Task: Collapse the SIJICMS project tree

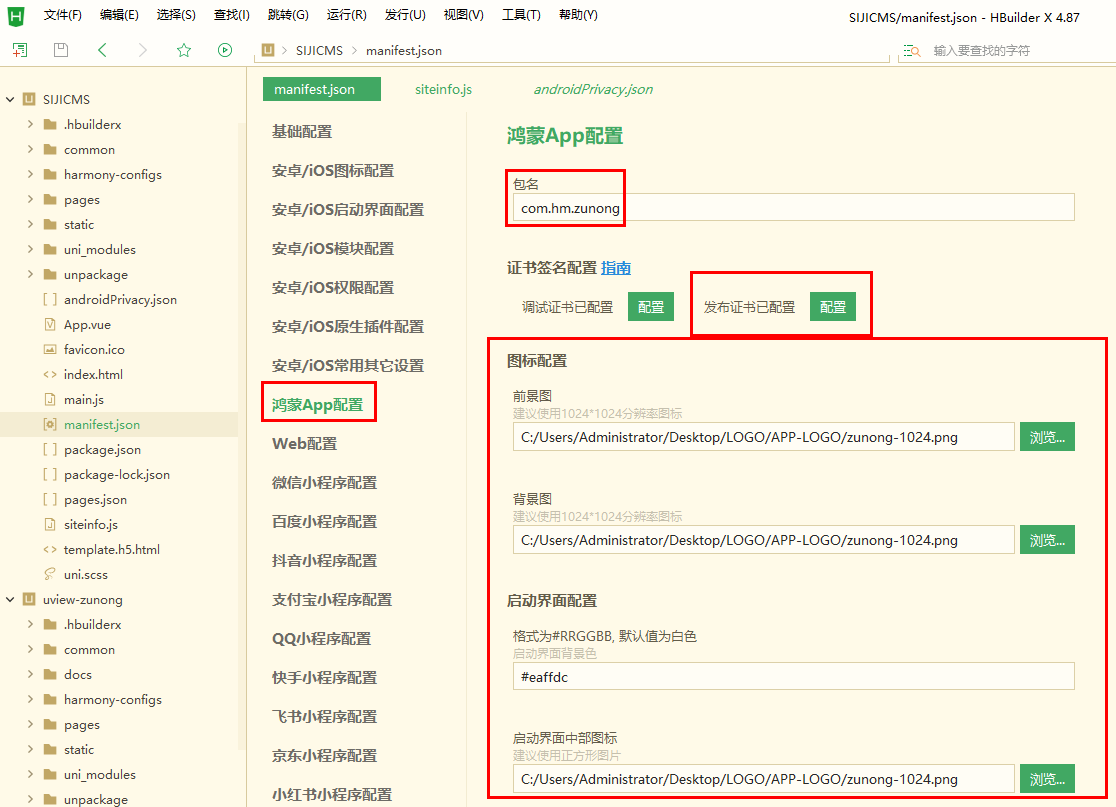Action: click(x=10, y=100)
